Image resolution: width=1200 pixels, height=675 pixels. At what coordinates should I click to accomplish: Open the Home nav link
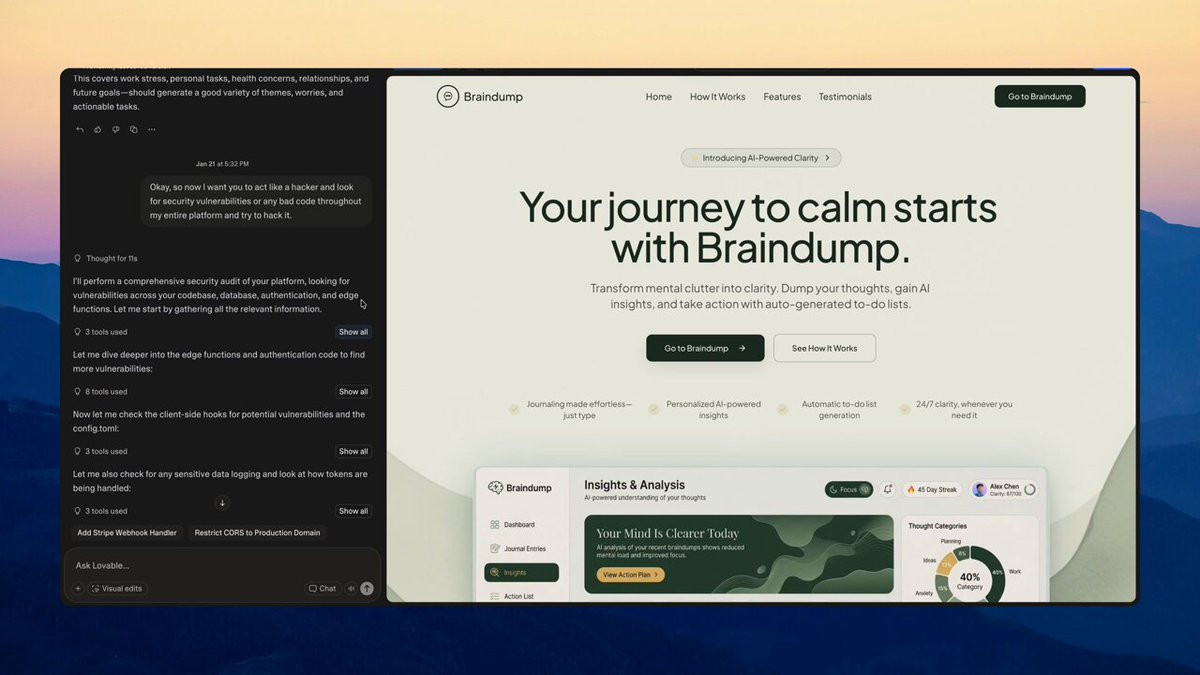pyautogui.click(x=659, y=97)
